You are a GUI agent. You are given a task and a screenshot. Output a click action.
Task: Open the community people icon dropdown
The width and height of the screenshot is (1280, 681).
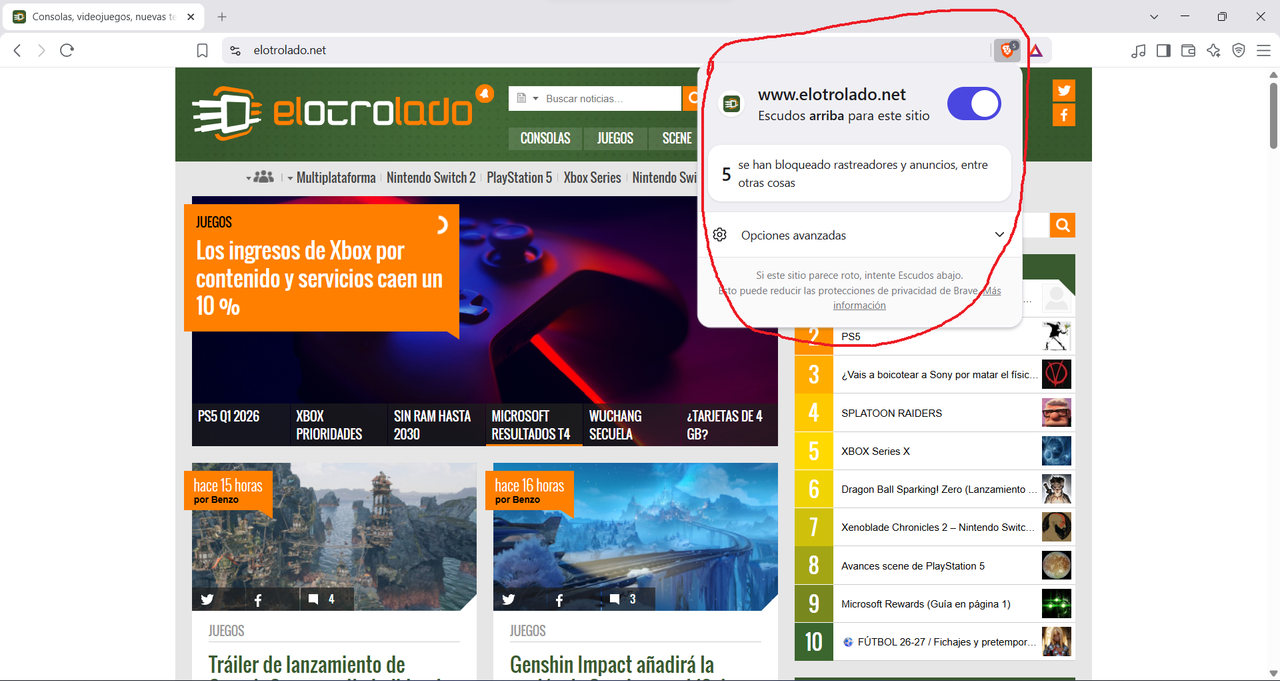(x=259, y=177)
